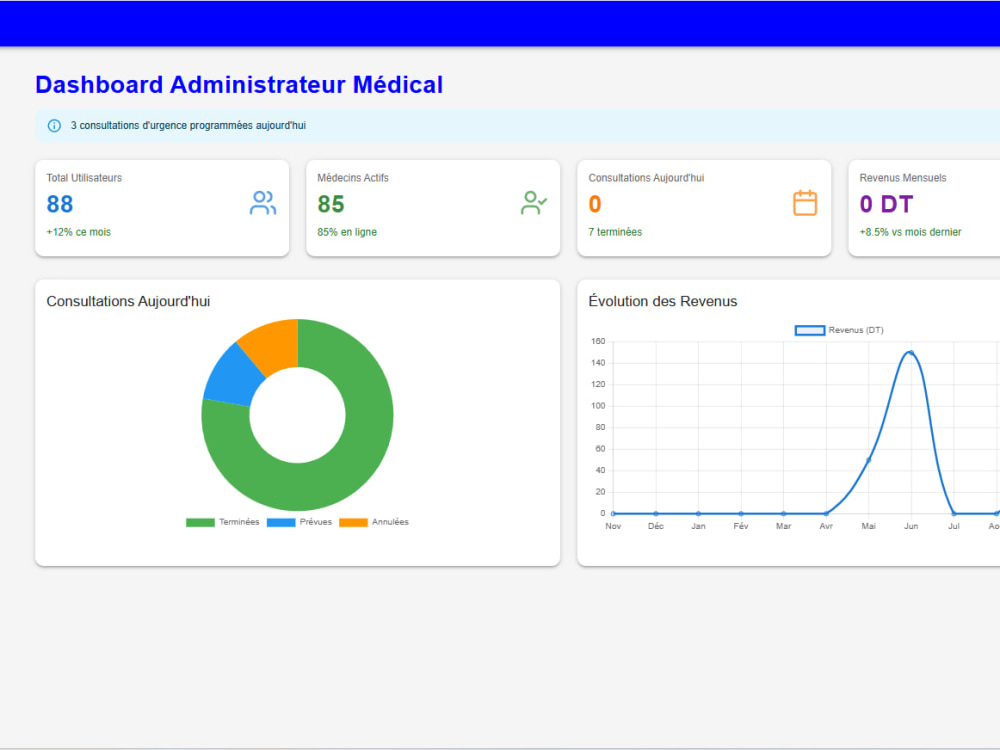Click the 'Déc' x-axis label
The image size is (1000, 750).
pos(656,526)
